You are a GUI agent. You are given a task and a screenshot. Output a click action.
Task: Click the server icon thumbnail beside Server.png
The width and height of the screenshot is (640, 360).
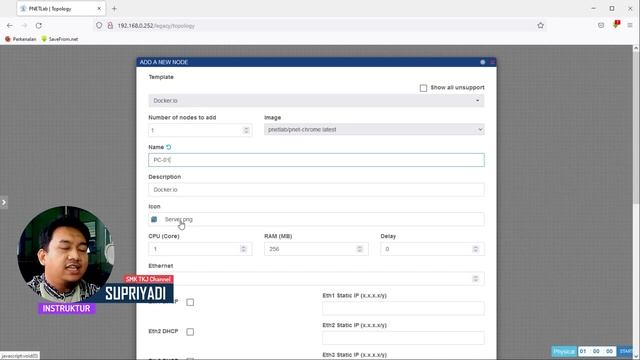point(154,220)
